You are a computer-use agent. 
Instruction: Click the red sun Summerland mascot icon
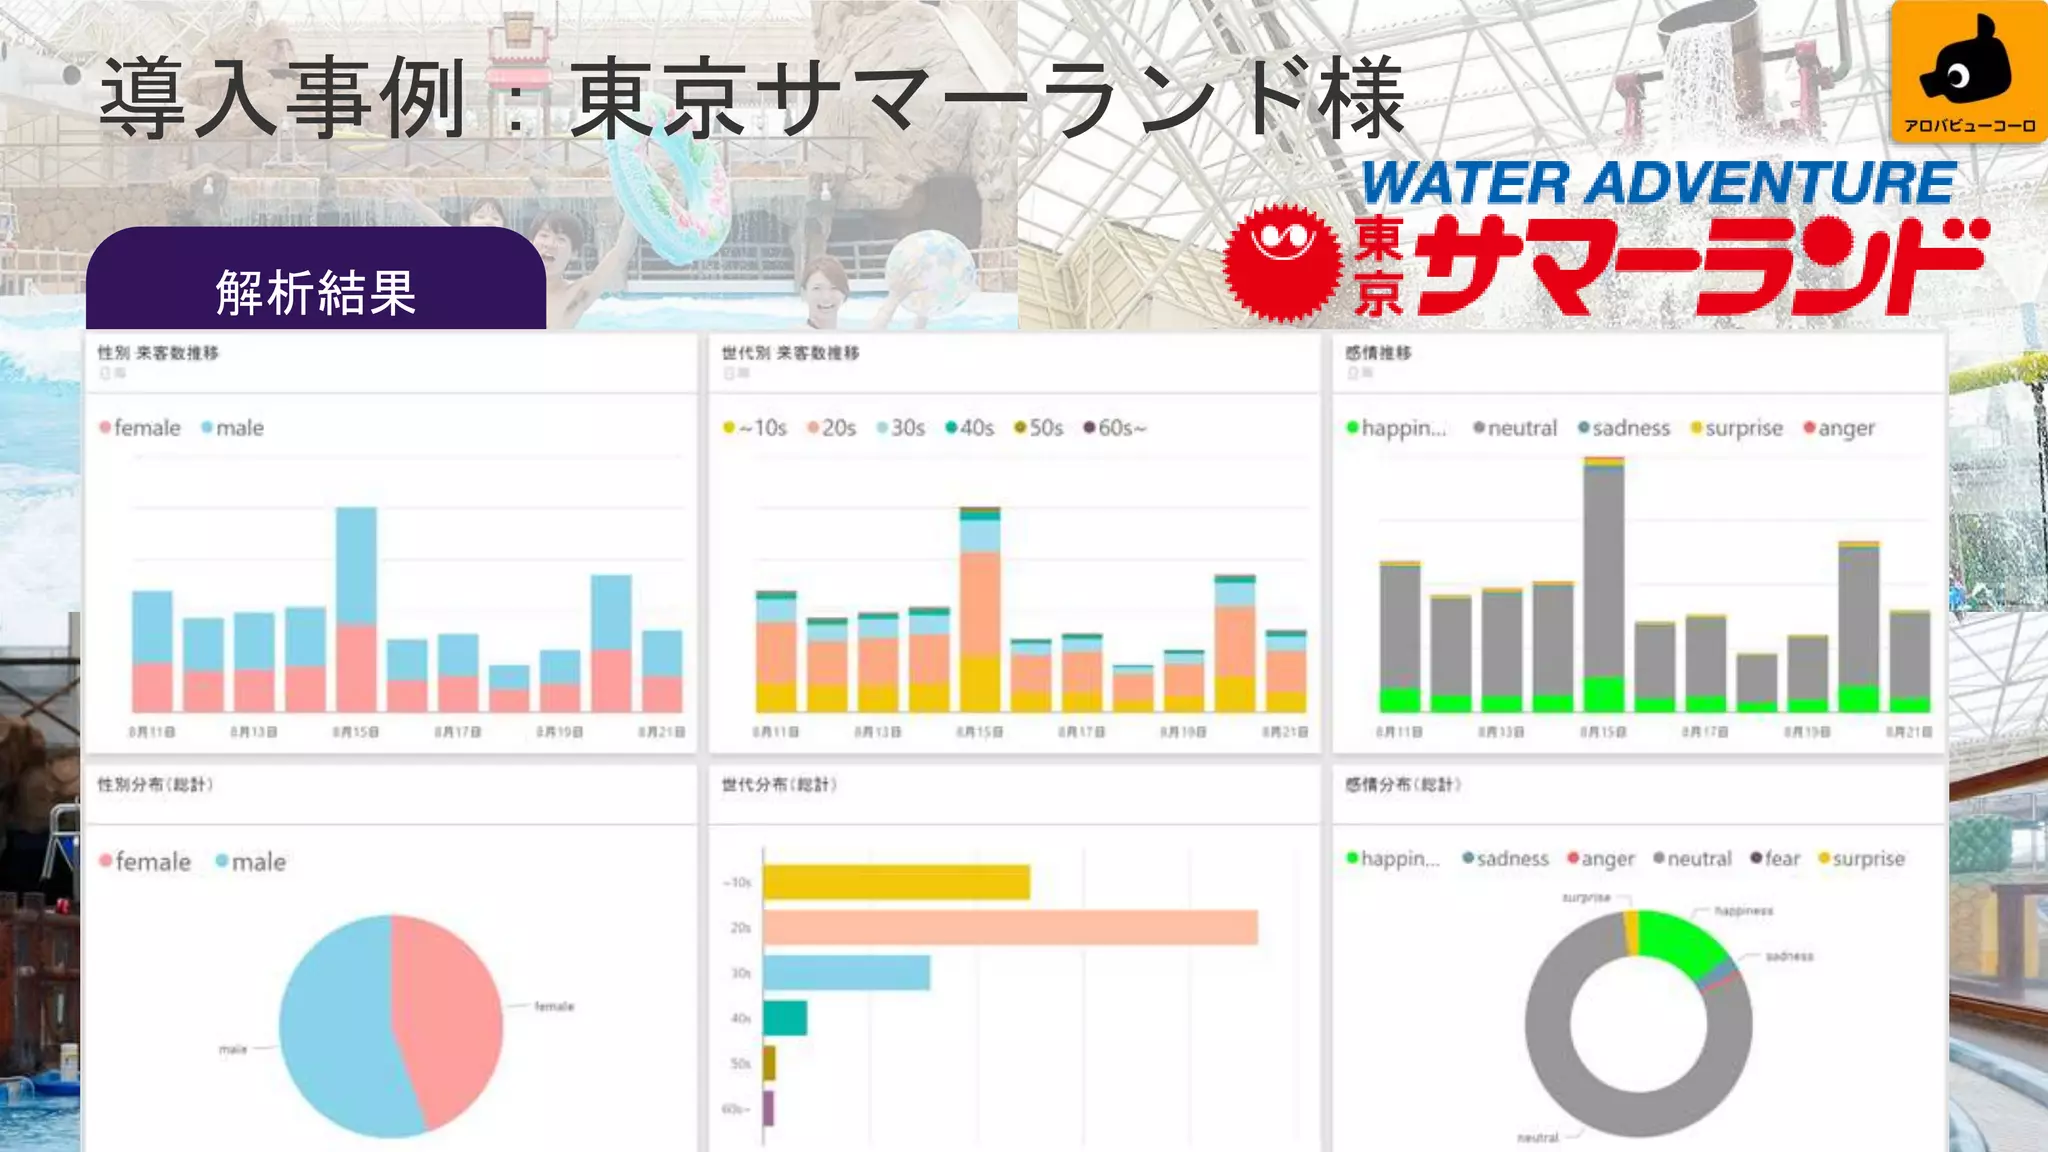pos(1283,260)
